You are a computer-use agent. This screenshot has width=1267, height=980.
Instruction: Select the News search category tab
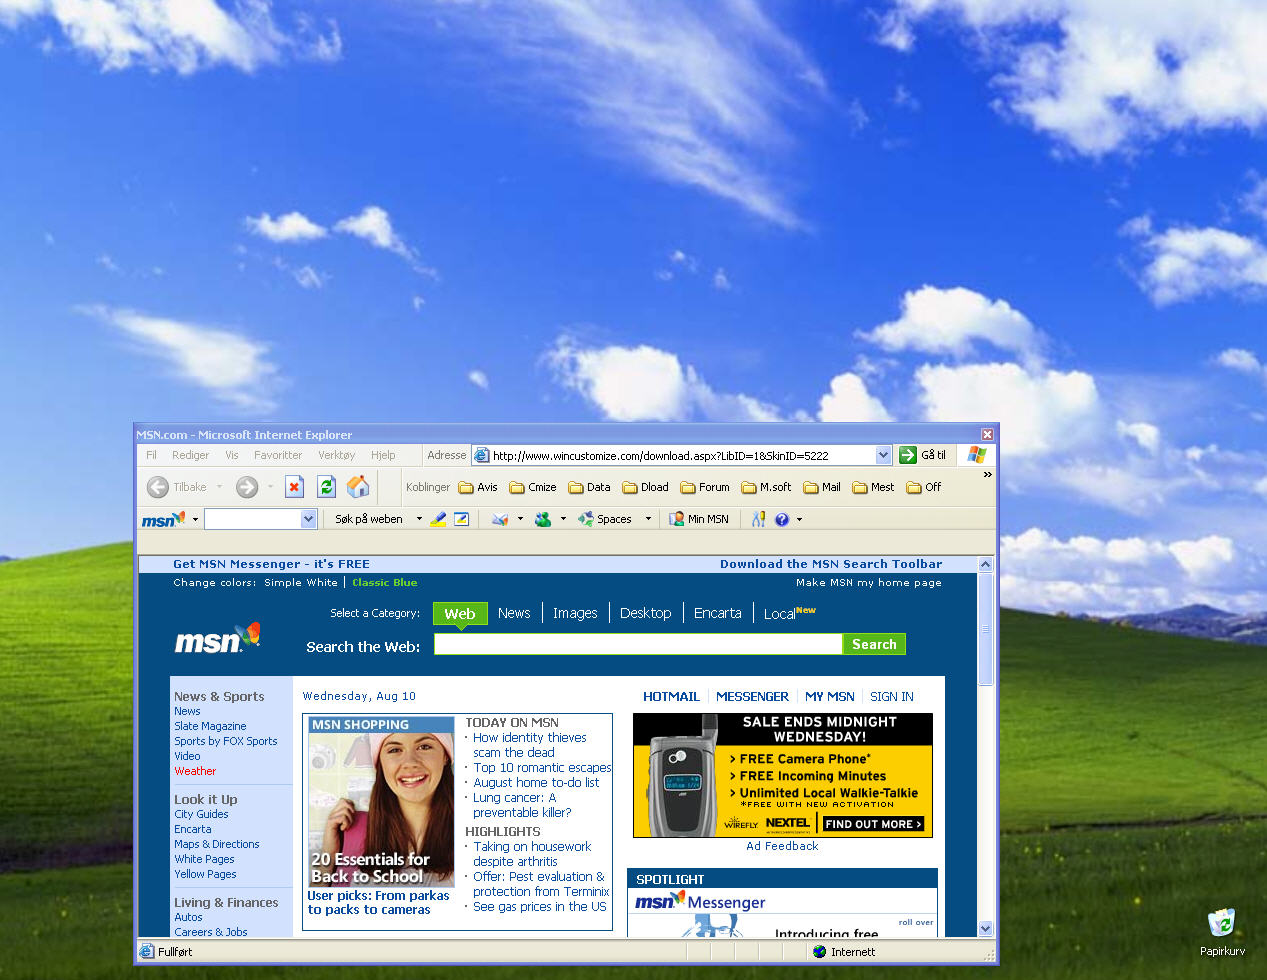click(514, 613)
